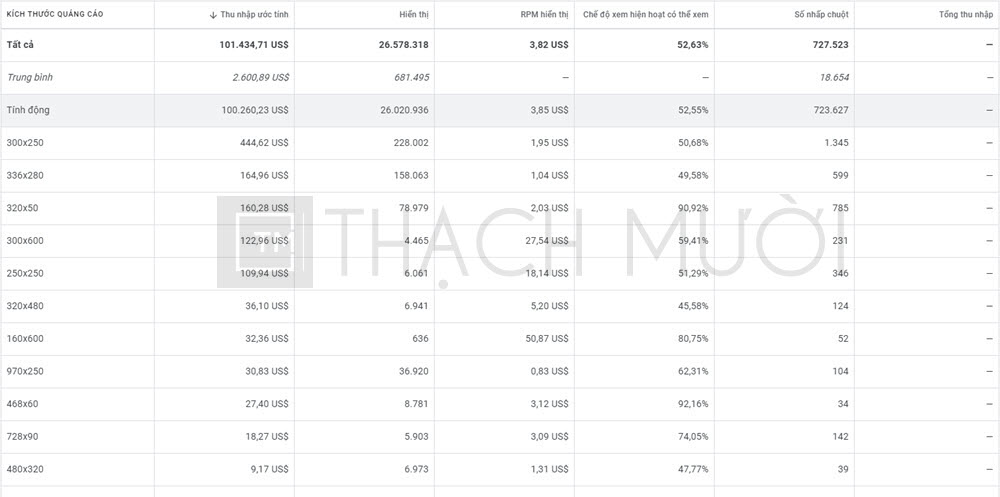Sort by Hiển thị column header

tap(412, 15)
